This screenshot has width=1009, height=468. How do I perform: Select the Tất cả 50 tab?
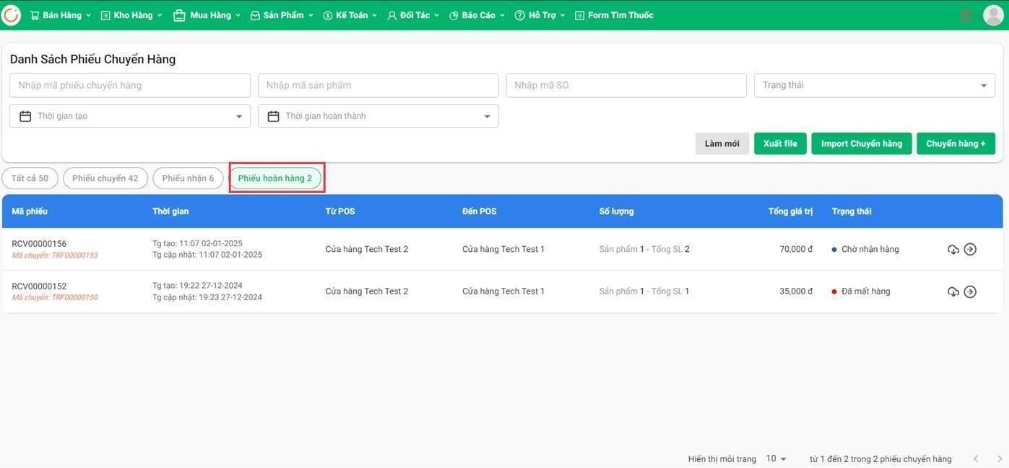coord(30,178)
